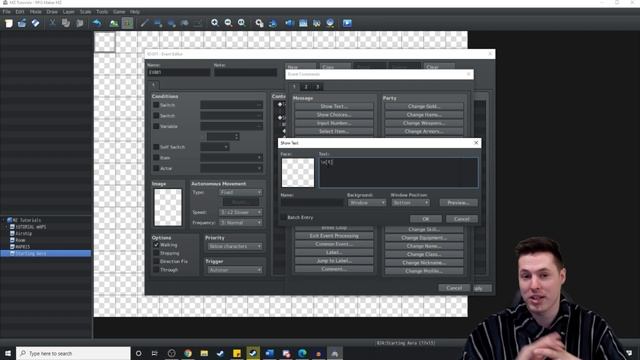Click the Show Choices command button
Screen dimensions: 640x360
(x=333, y=115)
